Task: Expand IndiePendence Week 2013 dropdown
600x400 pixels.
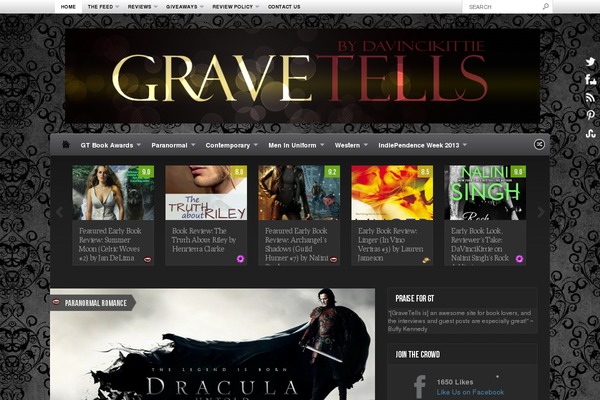Action: 465,145
